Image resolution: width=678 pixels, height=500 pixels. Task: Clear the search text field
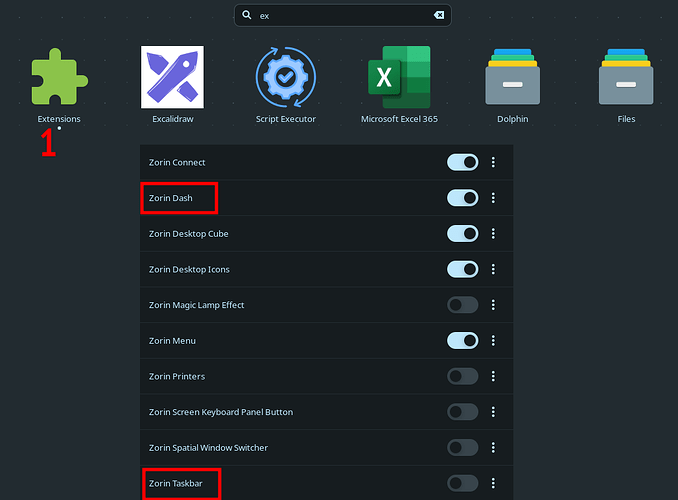pyautogui.click(x=438, y=15)
